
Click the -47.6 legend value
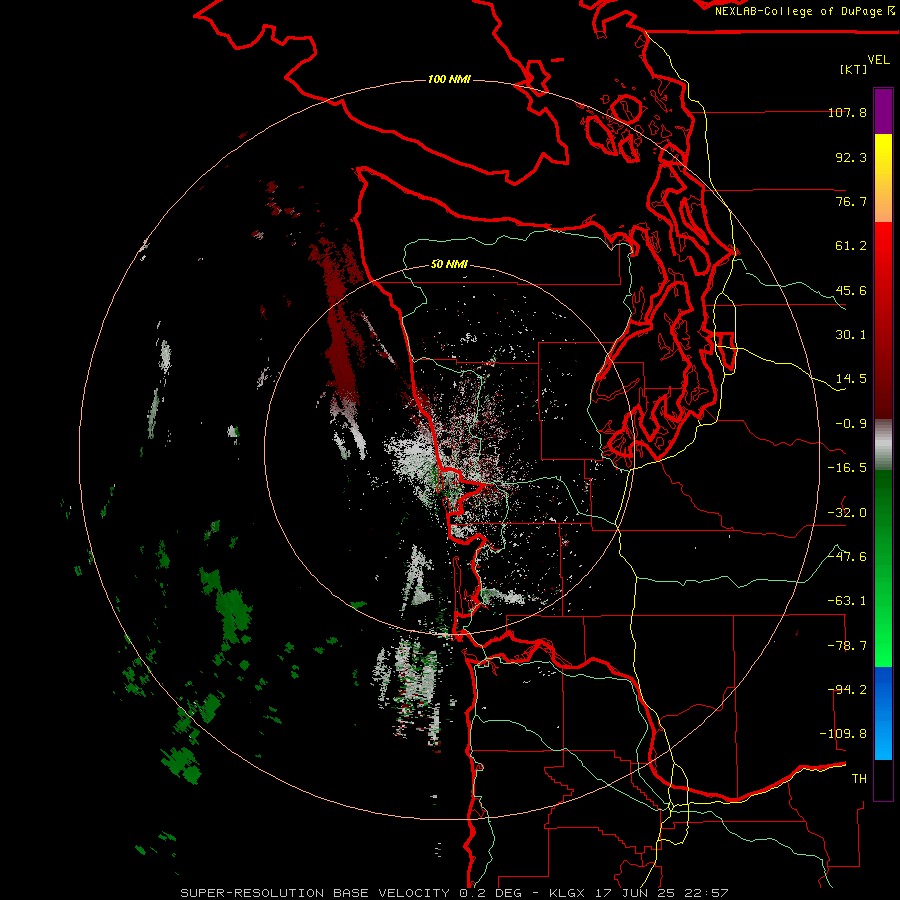pos(847,557)
